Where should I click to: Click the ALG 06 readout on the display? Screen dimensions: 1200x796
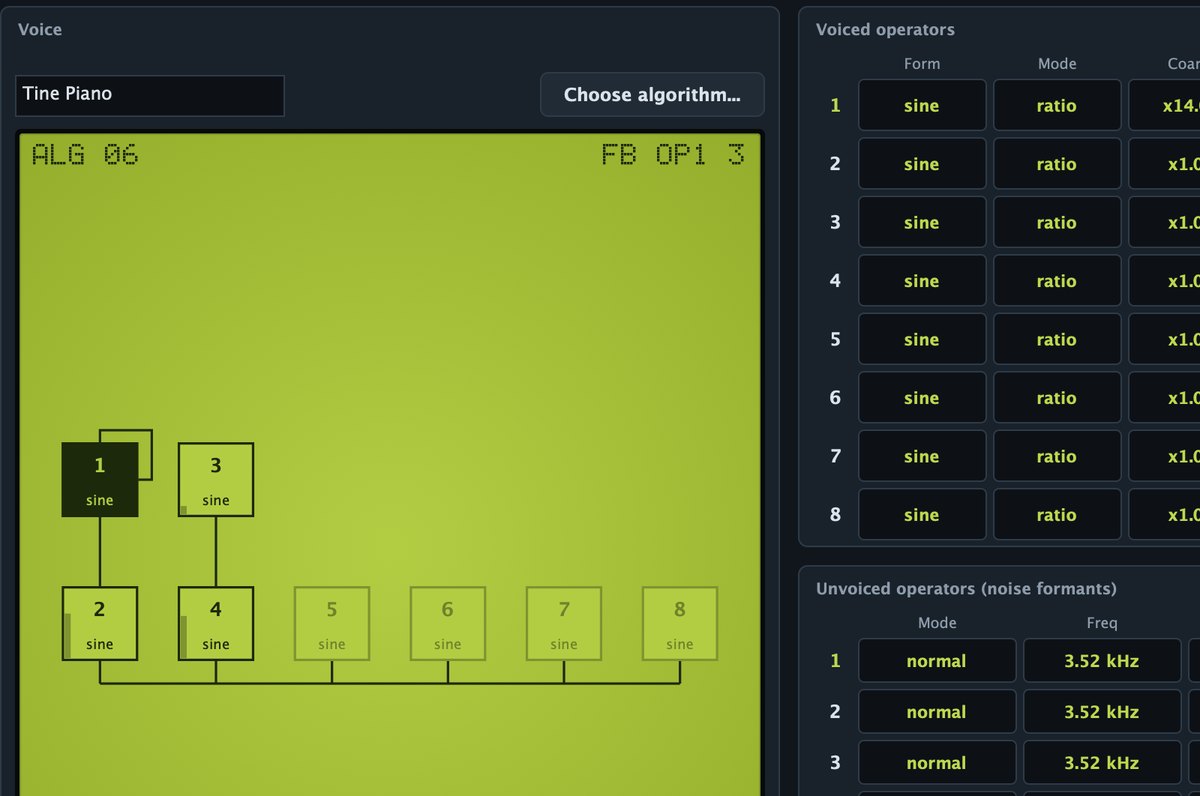[85, 155]
